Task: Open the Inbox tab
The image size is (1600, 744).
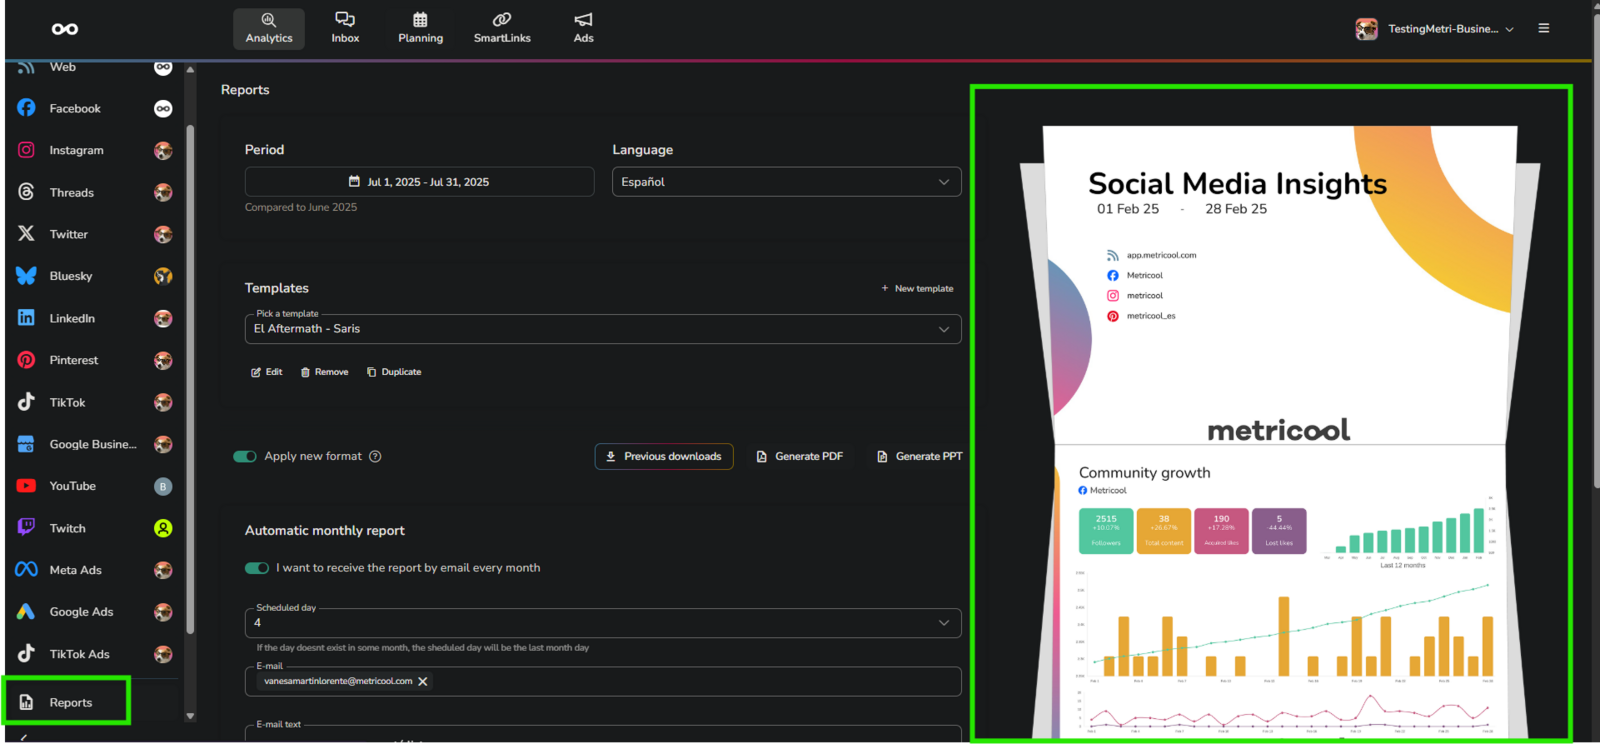Action: pyautogui.click(x=345, y=28)
